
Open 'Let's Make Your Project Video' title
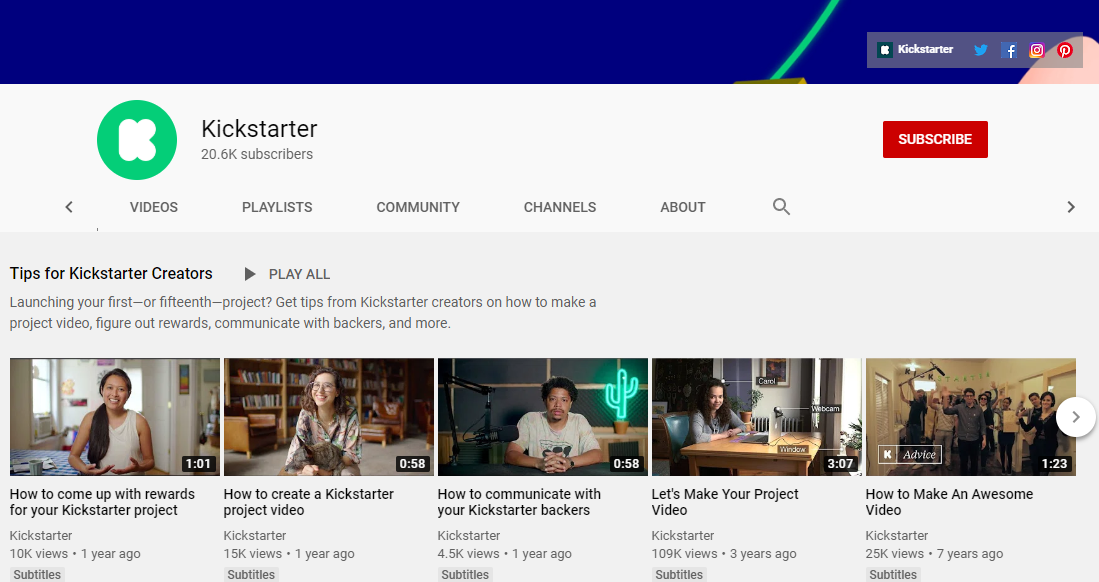click(725, 502)
